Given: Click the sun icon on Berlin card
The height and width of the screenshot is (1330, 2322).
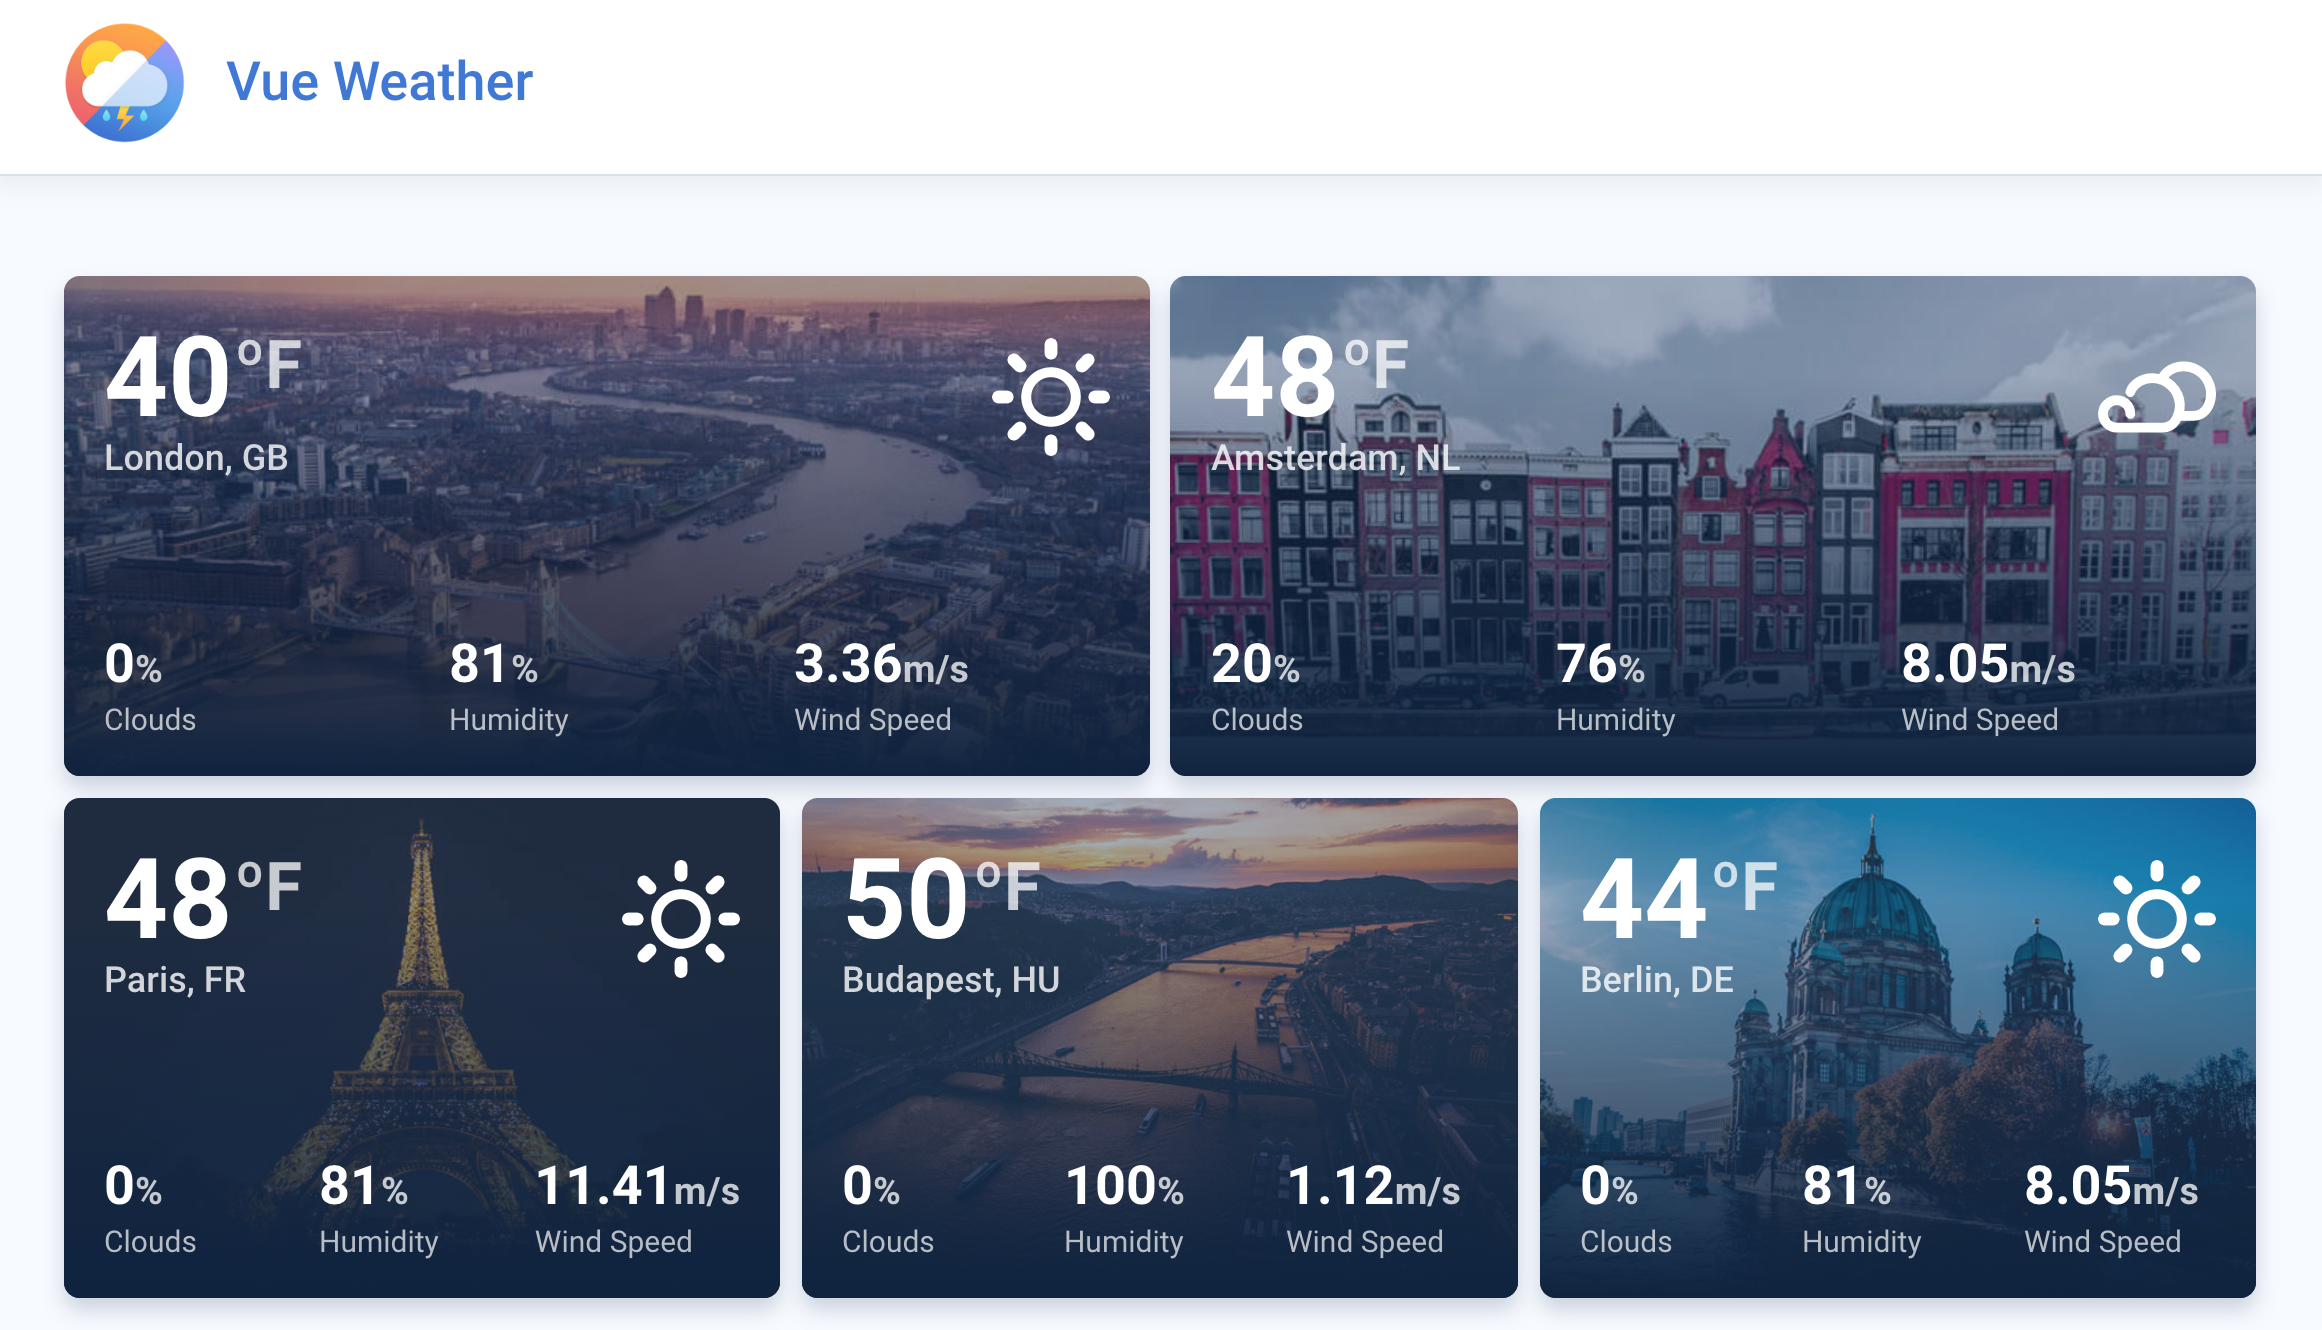Looking at the screenshot, I should [2156, 918].
